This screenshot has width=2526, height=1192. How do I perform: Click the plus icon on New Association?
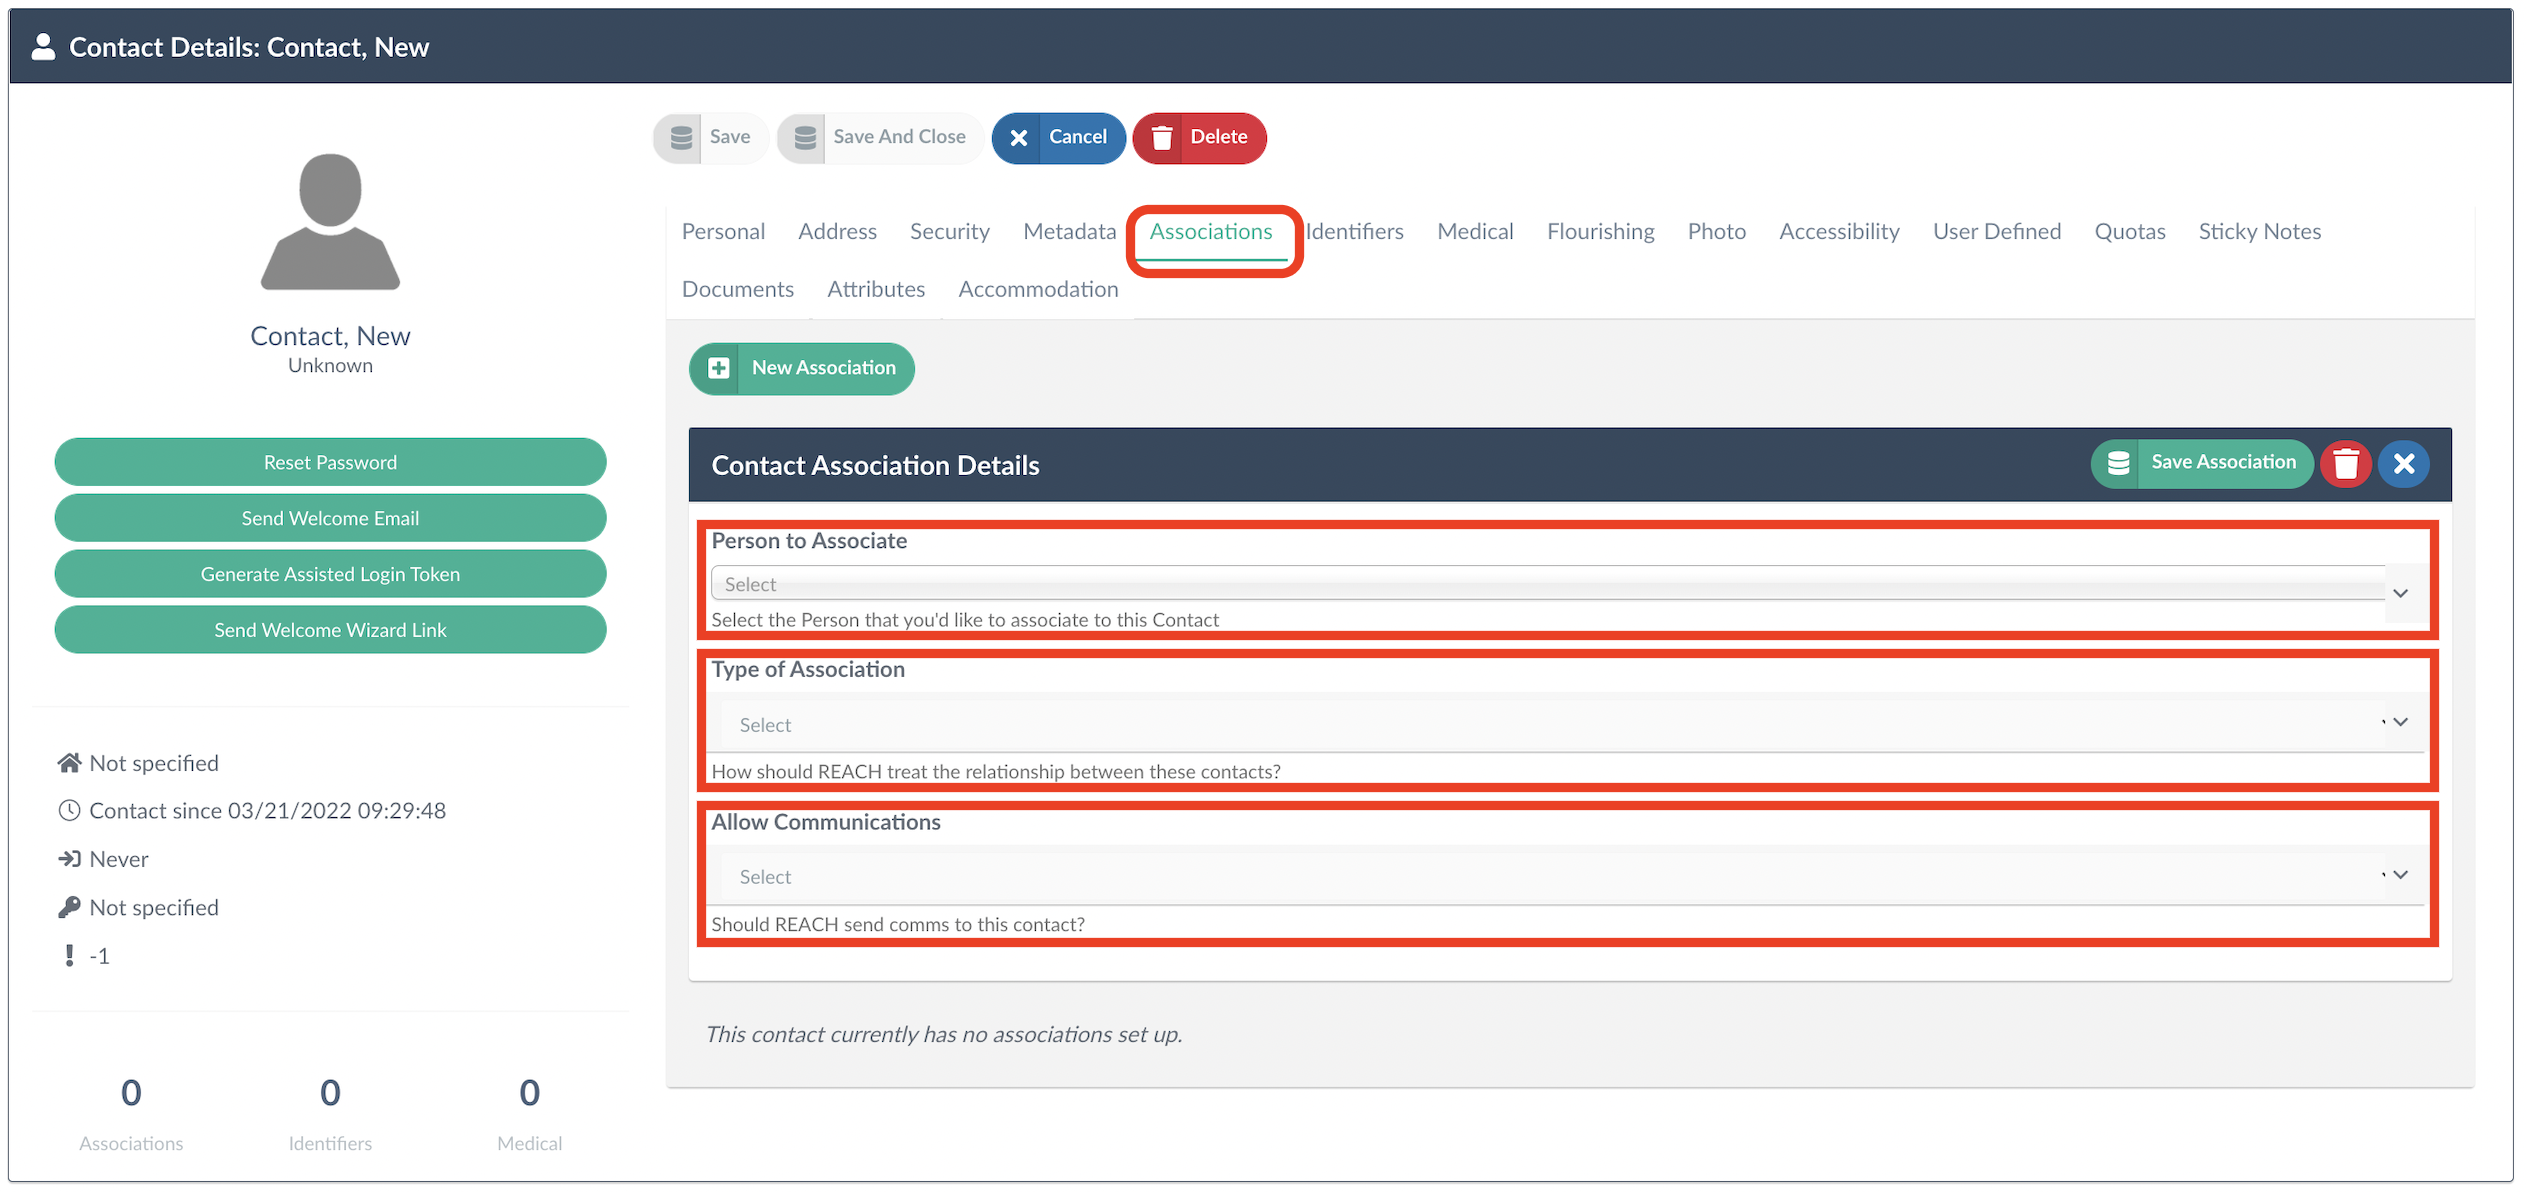coord(718,368)
